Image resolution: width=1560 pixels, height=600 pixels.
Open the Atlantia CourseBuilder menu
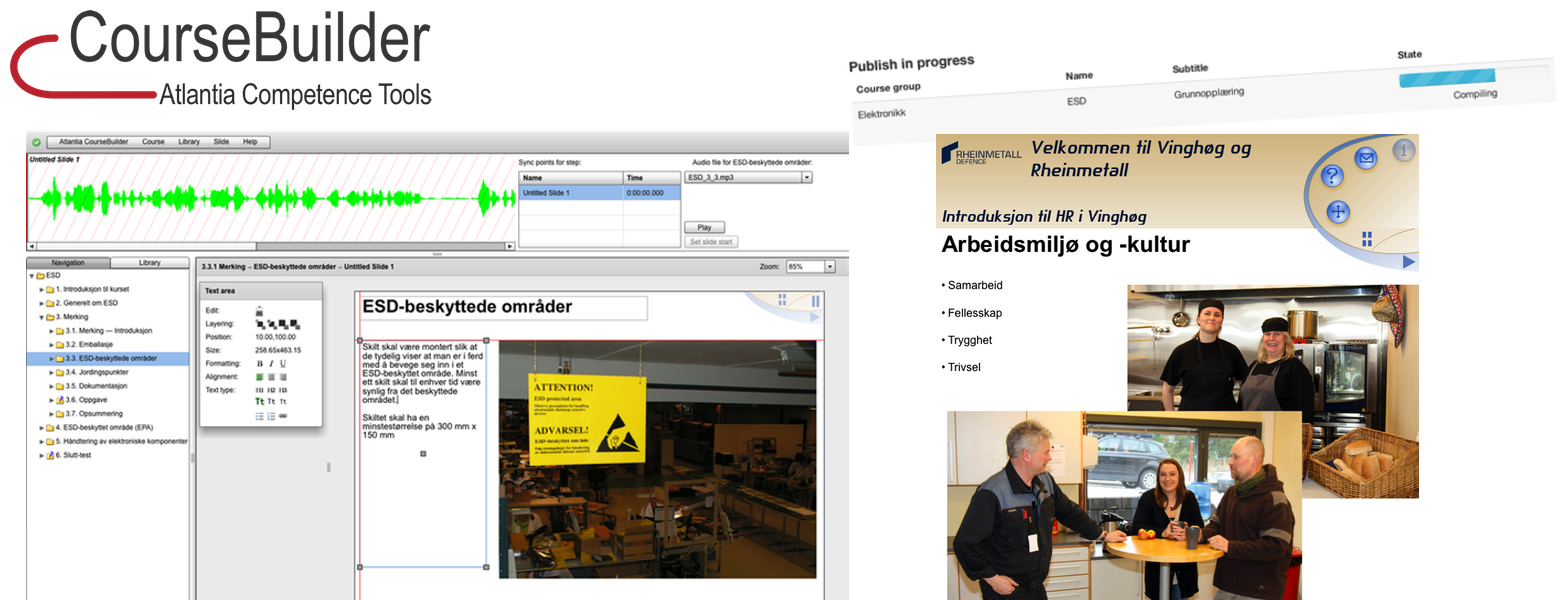click(x=95, y=142)
